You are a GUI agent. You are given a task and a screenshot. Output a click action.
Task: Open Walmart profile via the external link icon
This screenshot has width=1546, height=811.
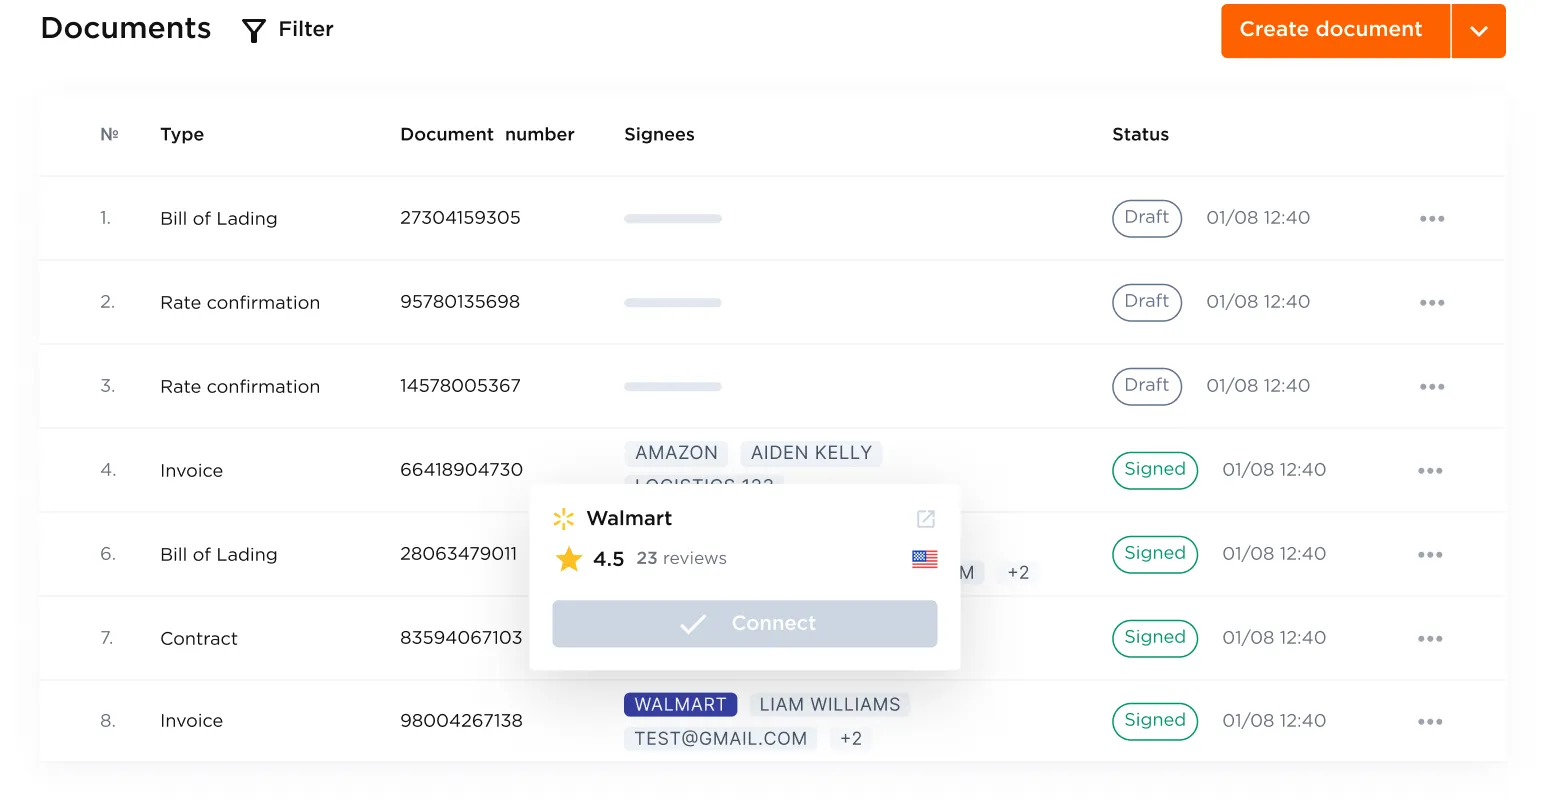click(925, 519)
